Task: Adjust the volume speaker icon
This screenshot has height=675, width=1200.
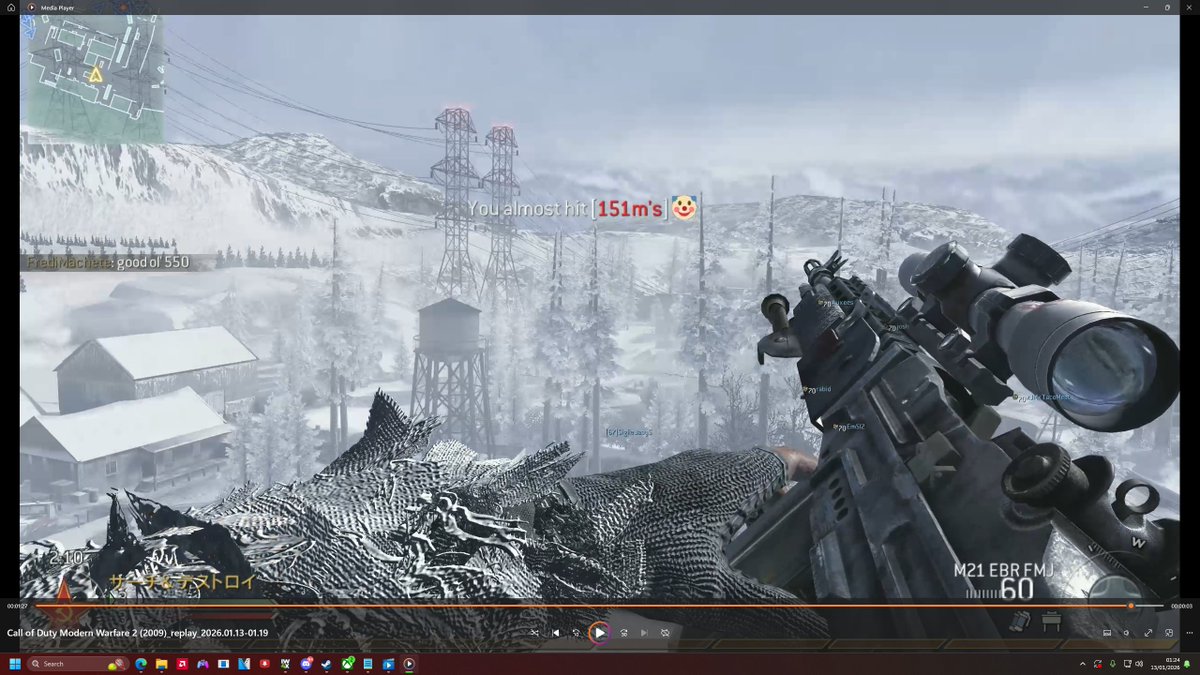Action: click(x=1126, y=633)
